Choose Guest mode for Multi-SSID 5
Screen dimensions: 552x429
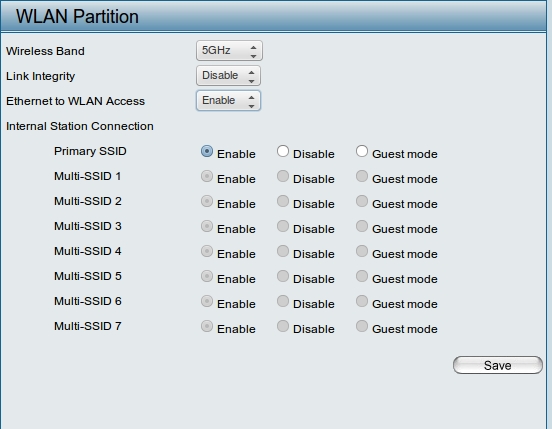362,276
